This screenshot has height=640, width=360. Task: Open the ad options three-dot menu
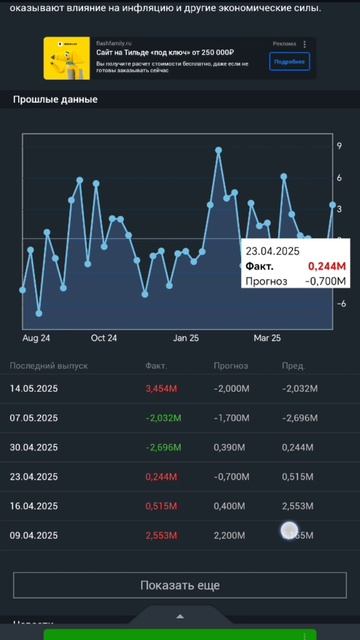pos(304,44)
